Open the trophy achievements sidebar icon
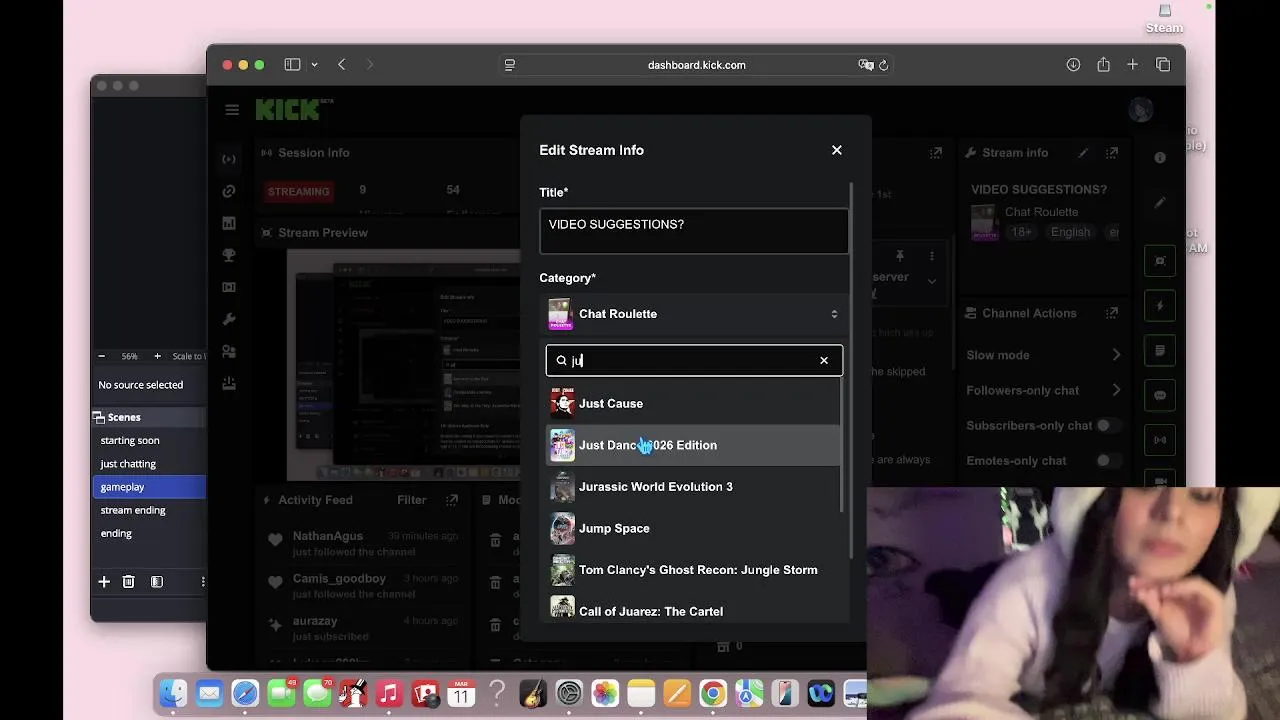Image resolution: width=1280 pixels, height=720 pixels. 229,255
